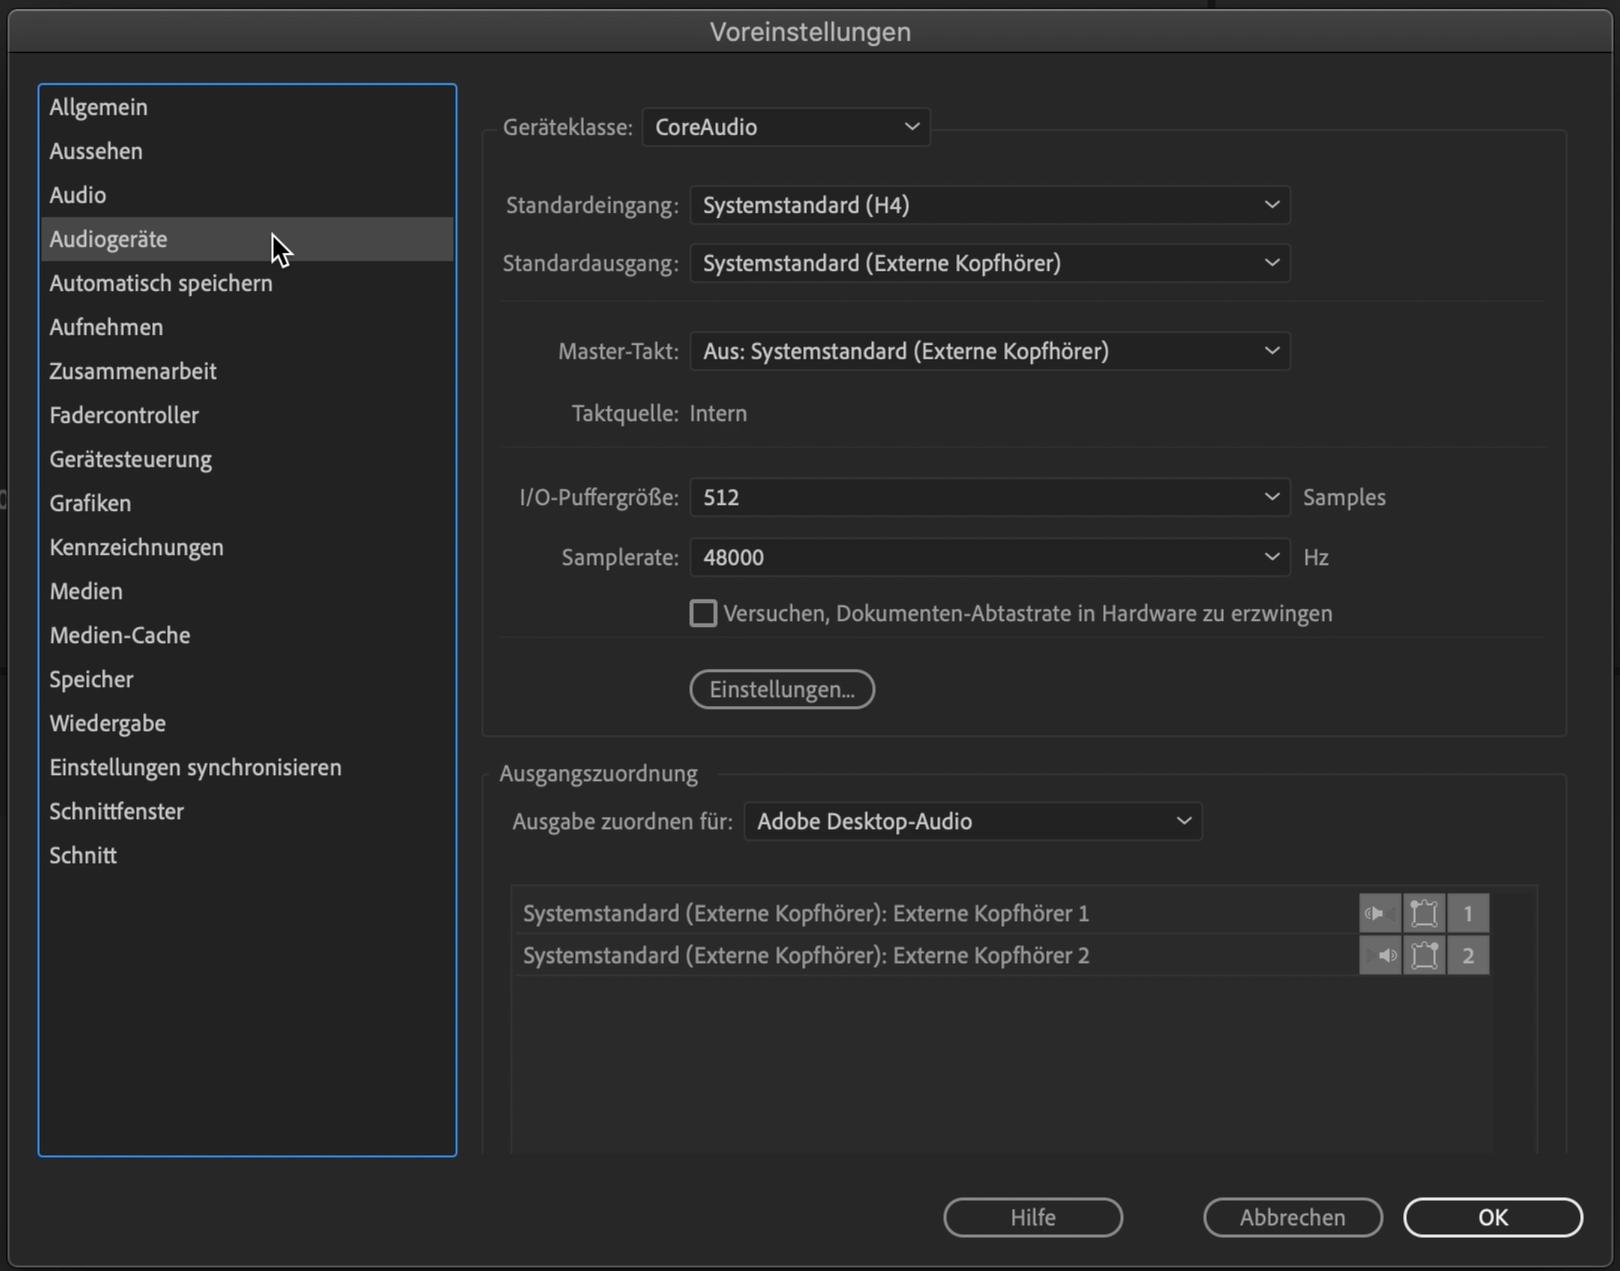Image resolution: width=1620 pixels, height=1271 pixels.
Task: Click the left speaker icon for Externe Kopfhörer 1
Action: tap(1380, 913)
